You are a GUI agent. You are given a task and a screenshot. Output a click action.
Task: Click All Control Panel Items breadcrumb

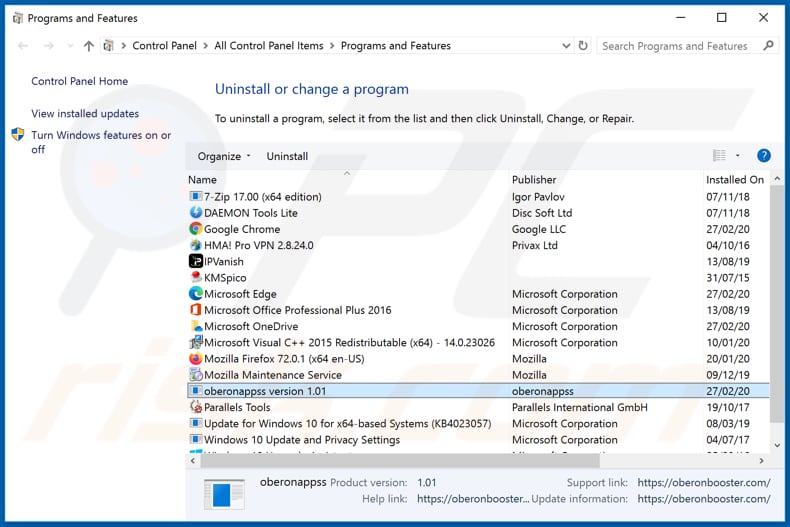click(269, 46)
